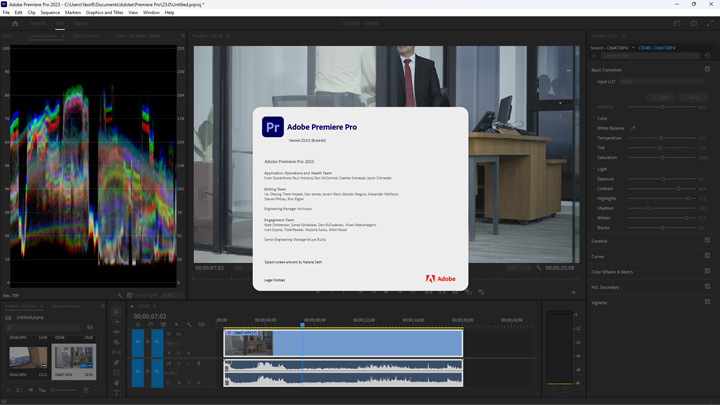Collapse the Light subsection
Screen dimensions: 720x405
(594, 169)
